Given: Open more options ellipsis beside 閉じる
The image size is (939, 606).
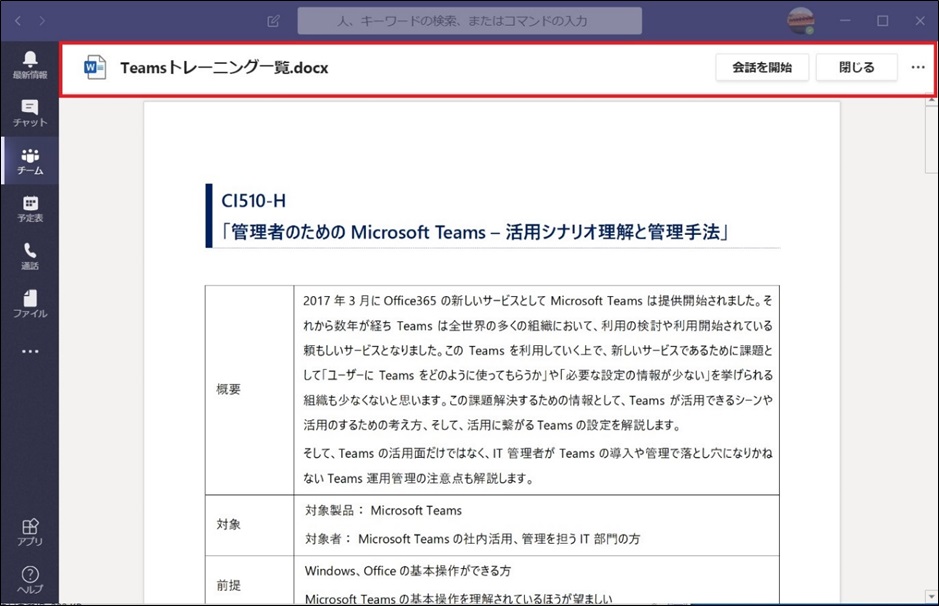Looking at the screenshot, I should coord(918,67).
